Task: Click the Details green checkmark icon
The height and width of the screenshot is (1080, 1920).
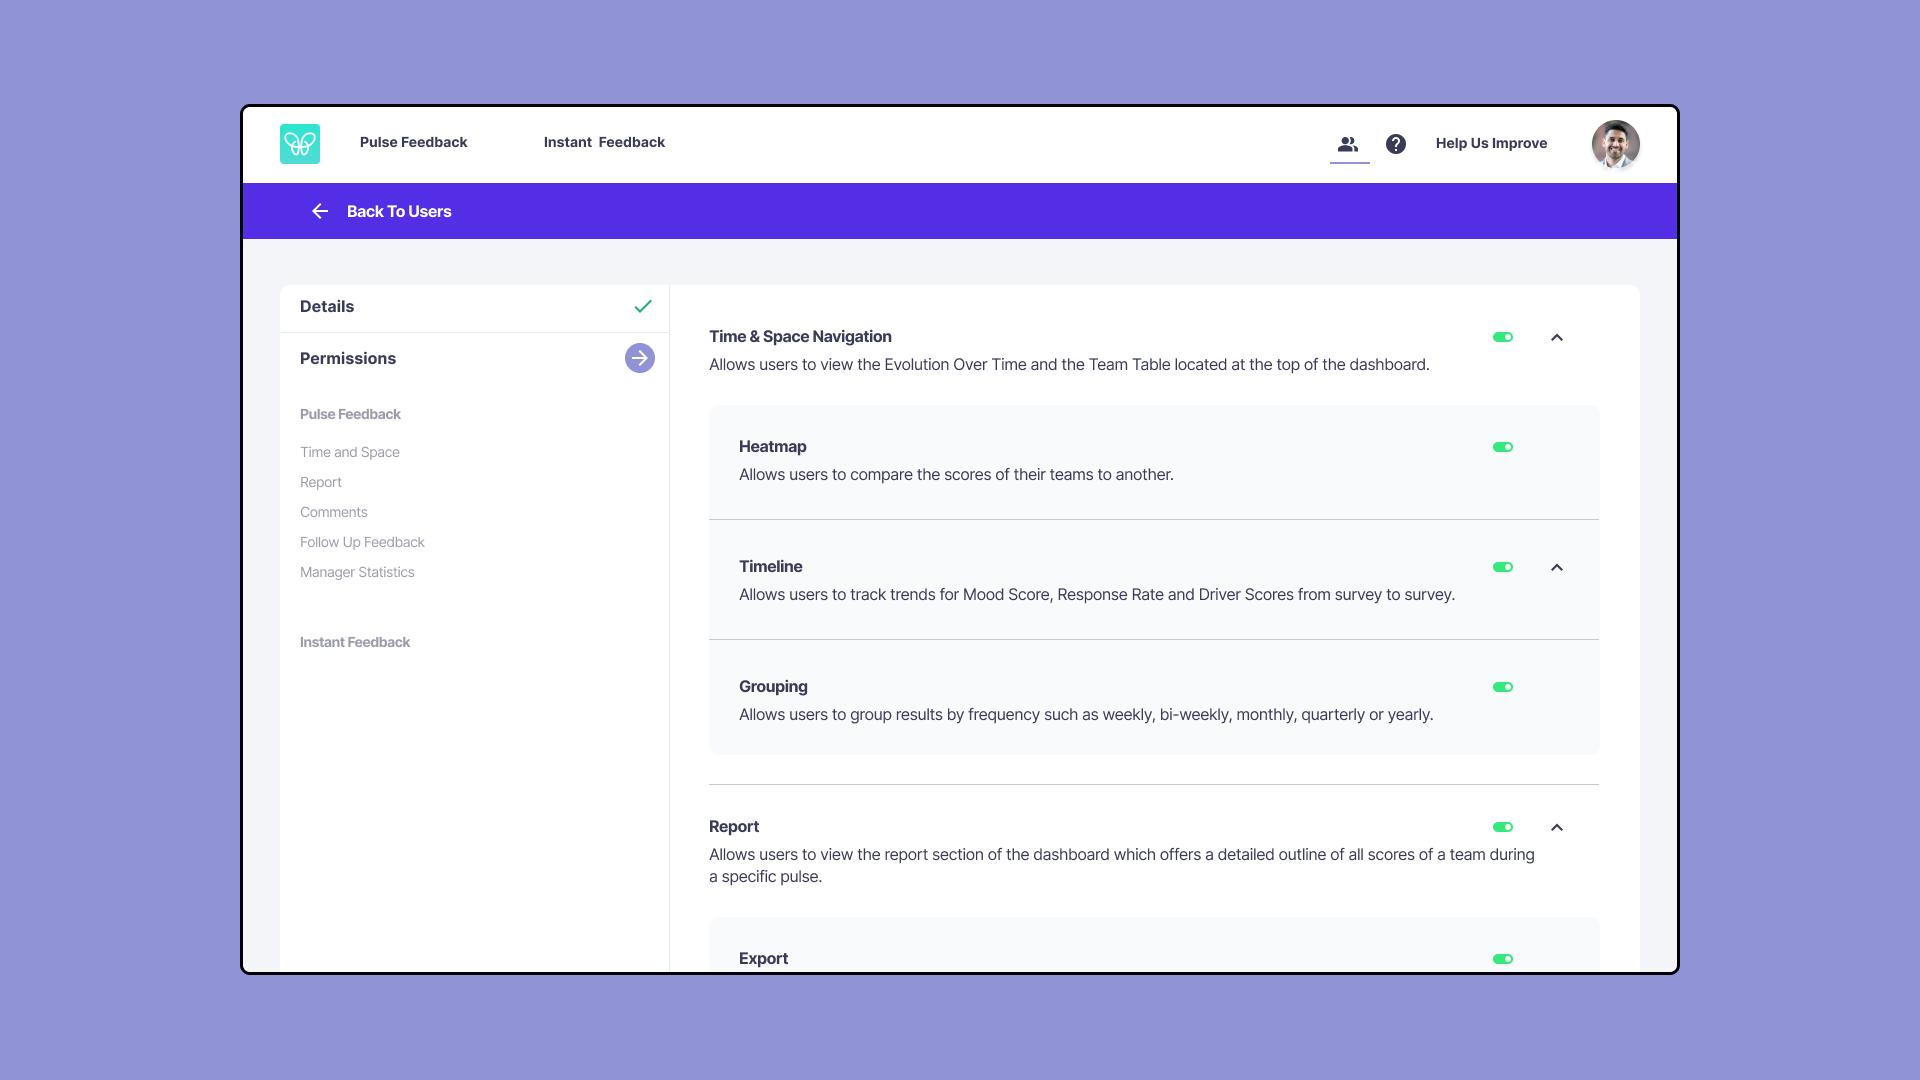Action: click(x=643, y=307)
